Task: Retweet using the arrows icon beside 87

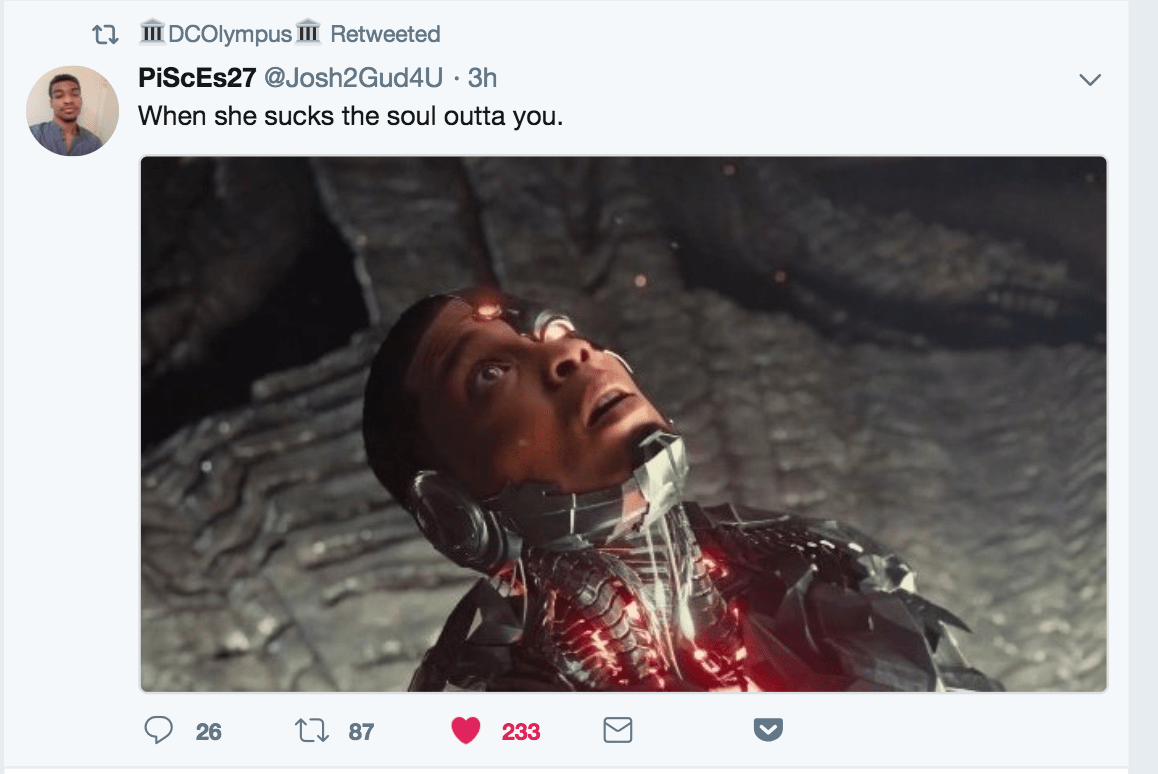Action: click(x=312, y=730)
